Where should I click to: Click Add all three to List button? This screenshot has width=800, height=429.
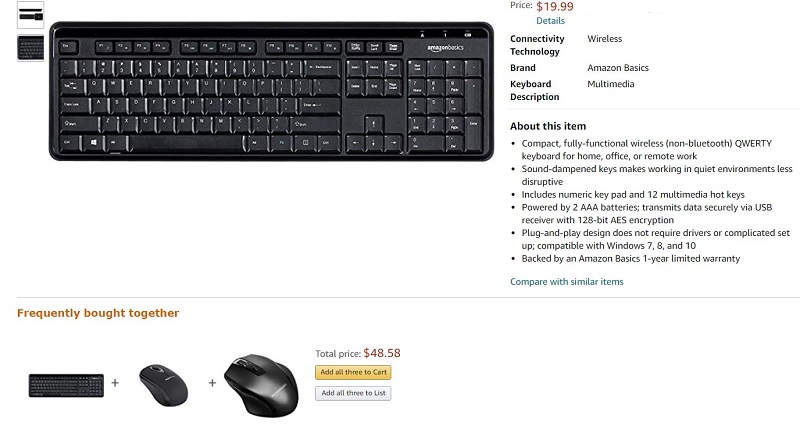tap(353, 393)
